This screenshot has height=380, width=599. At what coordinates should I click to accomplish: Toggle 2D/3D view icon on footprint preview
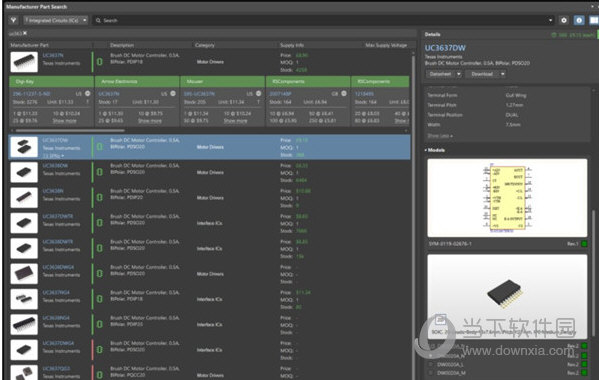point(440,319)
